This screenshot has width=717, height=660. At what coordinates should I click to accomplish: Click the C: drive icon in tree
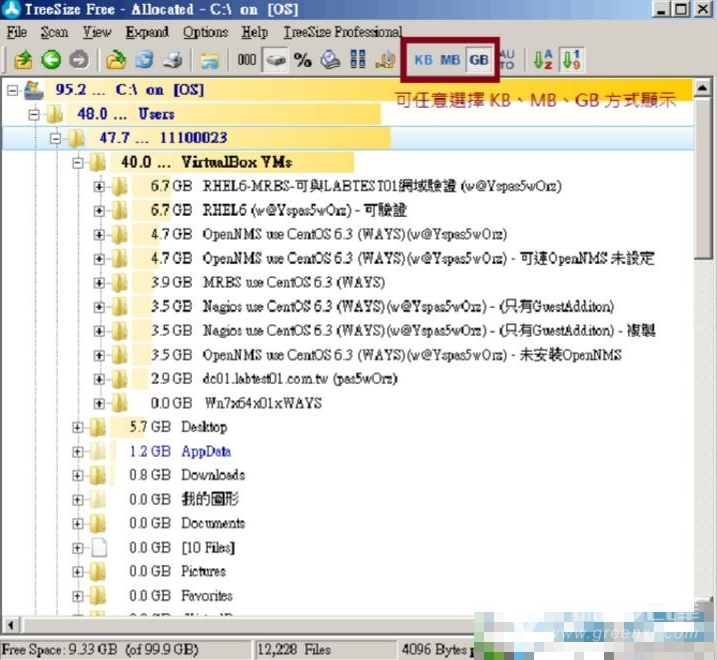click(x=34, y=90)
